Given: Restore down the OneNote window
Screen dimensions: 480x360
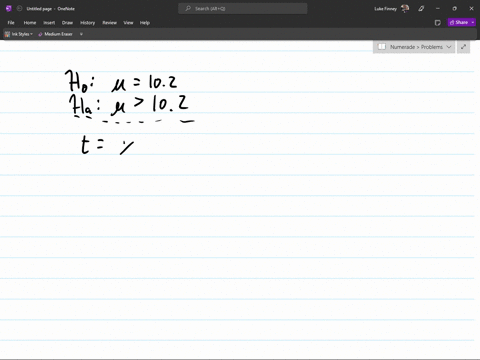Looking at the screenshot, I should point(454,9).
